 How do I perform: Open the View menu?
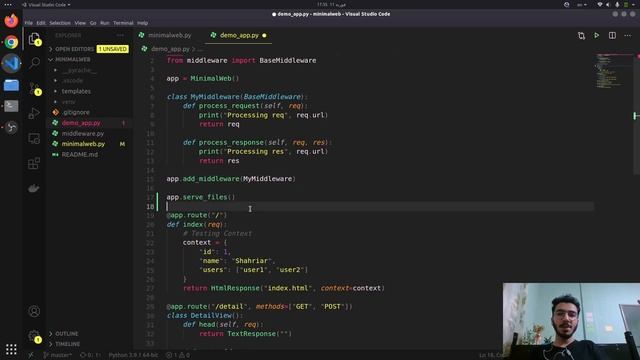pyautogui.click(x=80, y=23)
